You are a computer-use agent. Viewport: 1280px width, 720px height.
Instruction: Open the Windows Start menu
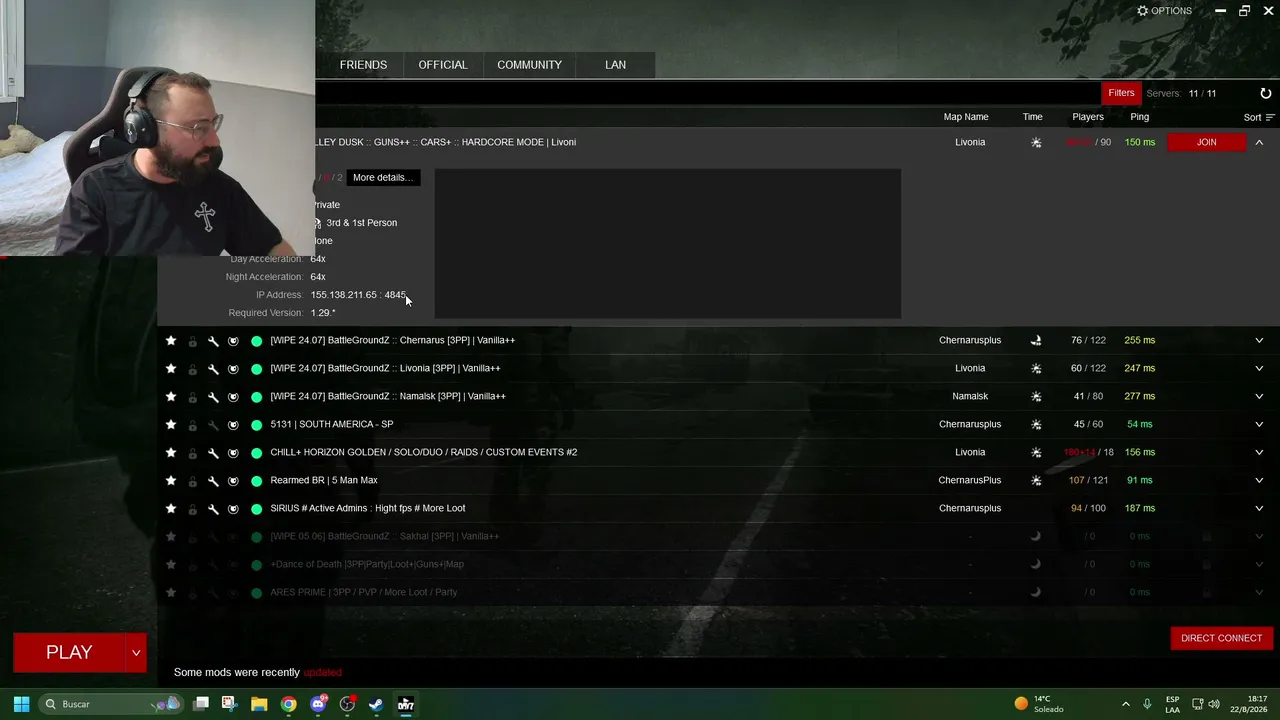coord(21,704)
